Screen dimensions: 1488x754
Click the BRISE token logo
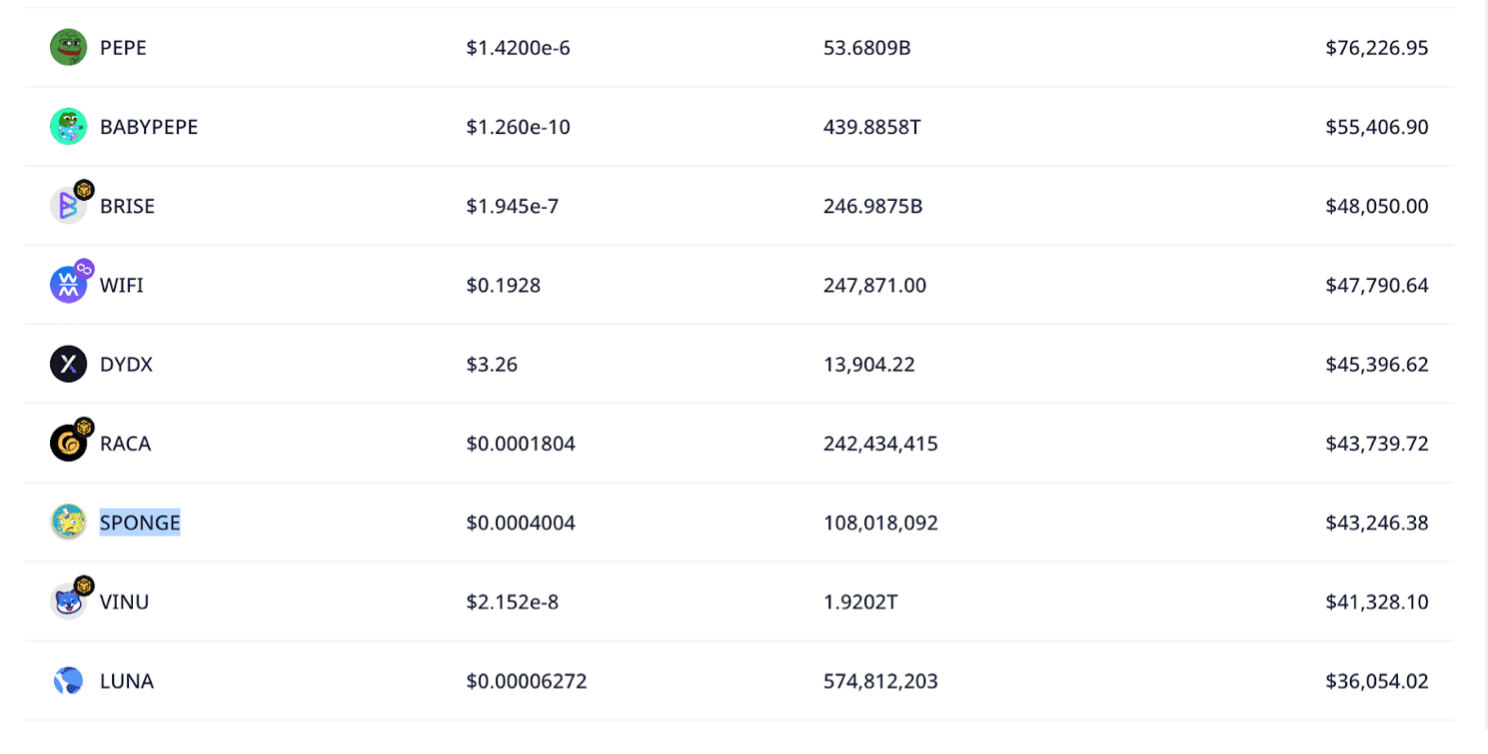70,204
